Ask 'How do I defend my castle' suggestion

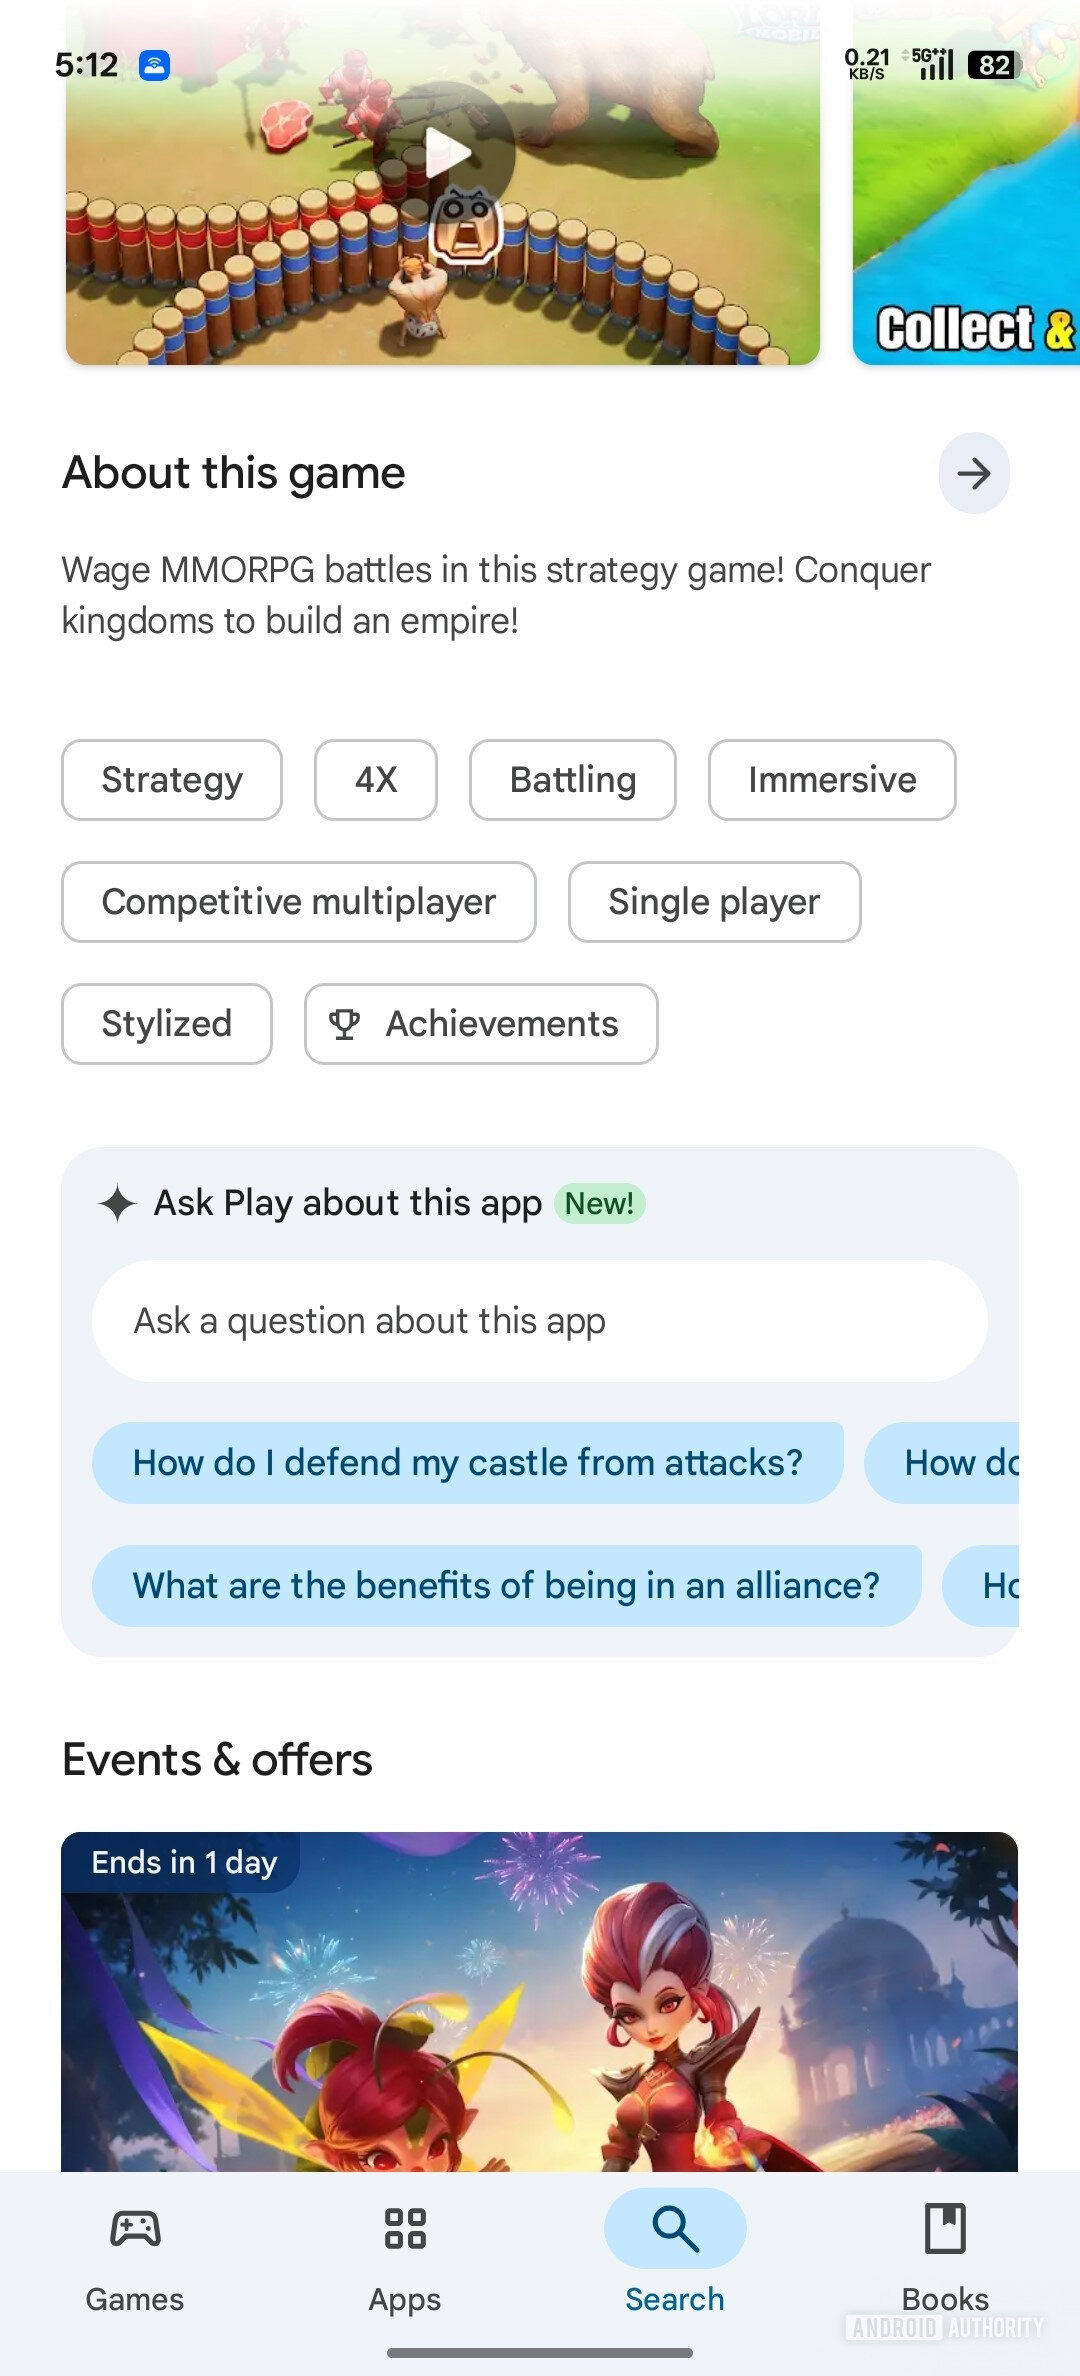pos(468,1463)
